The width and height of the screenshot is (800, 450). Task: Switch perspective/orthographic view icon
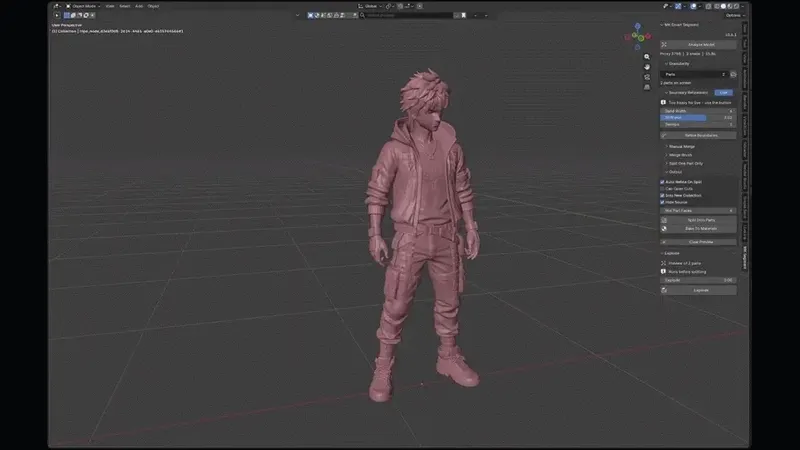tap(647, 87)
